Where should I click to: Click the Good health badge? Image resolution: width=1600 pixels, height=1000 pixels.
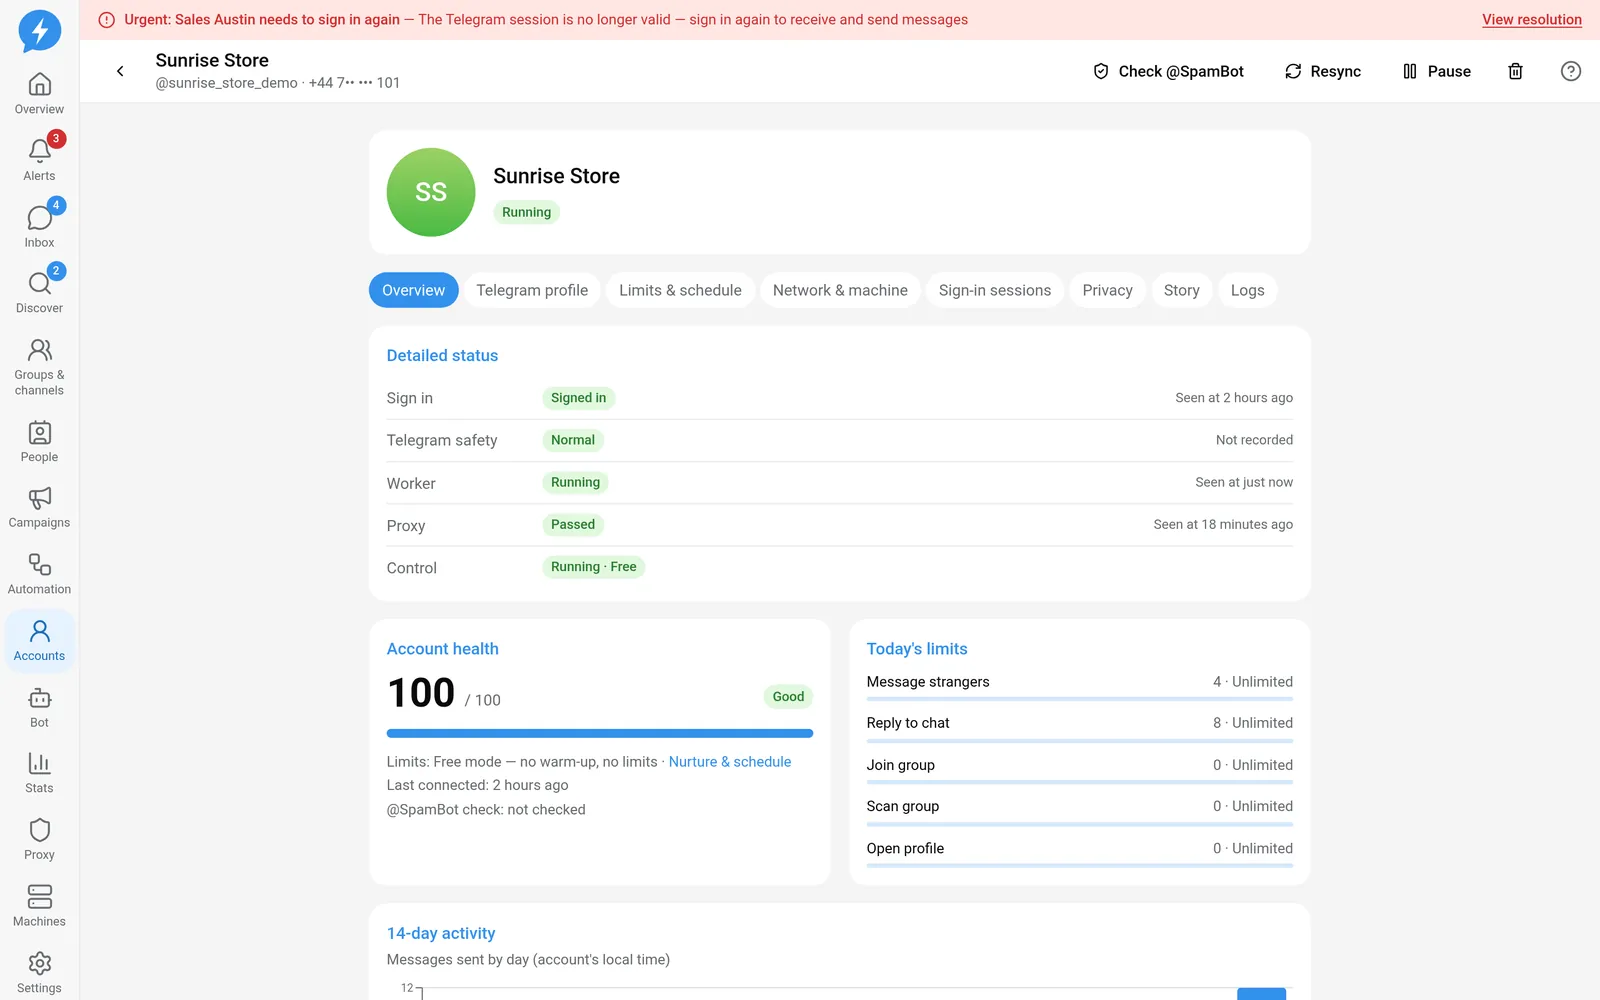788,697
